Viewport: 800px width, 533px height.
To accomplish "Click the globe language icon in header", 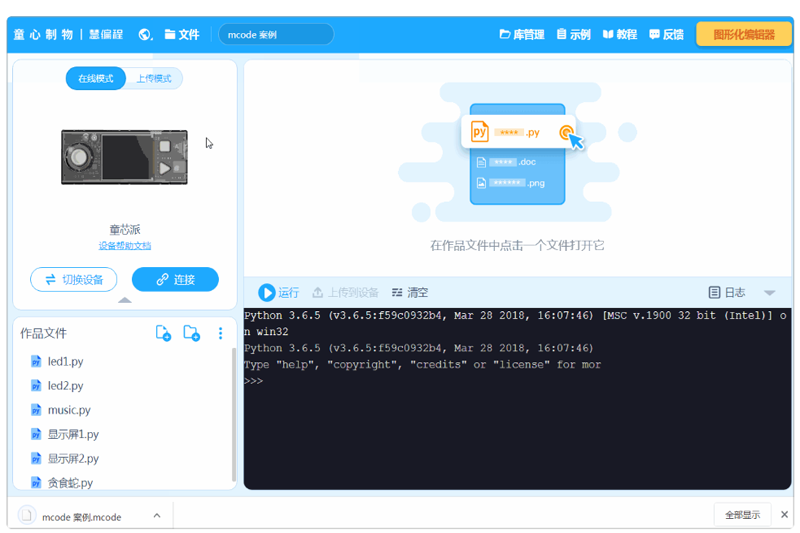I will pos(146,35).
